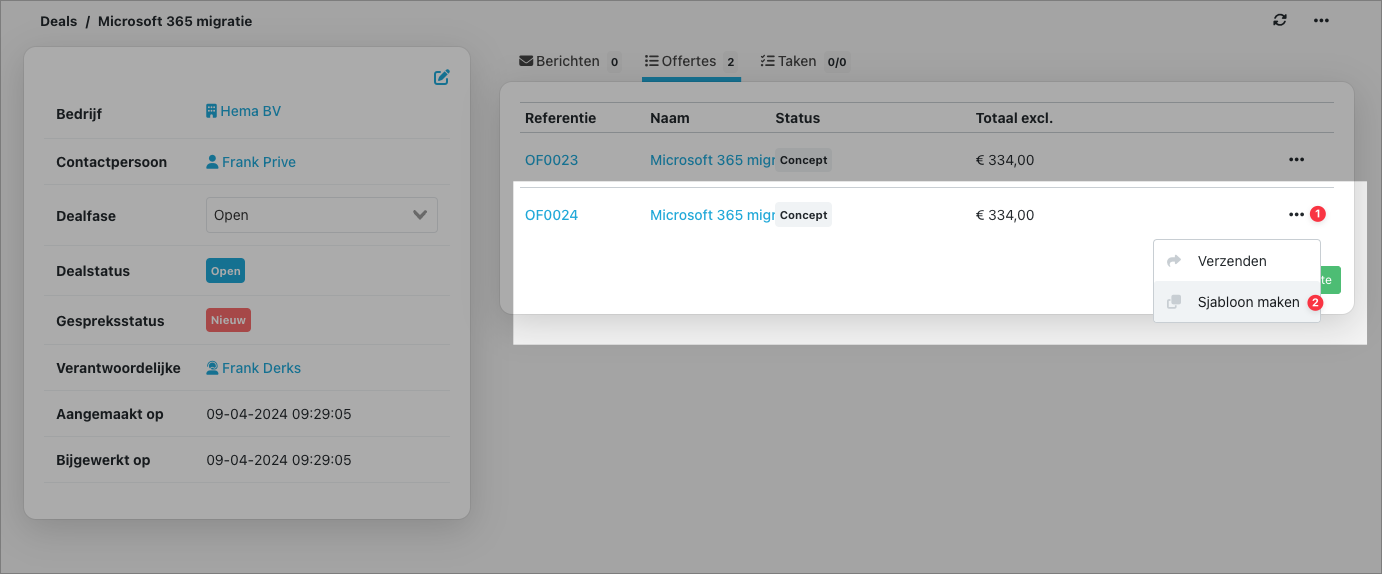Choose Verzenden in the context menu
The image size is (1382, 574).
coord(1237,261)
